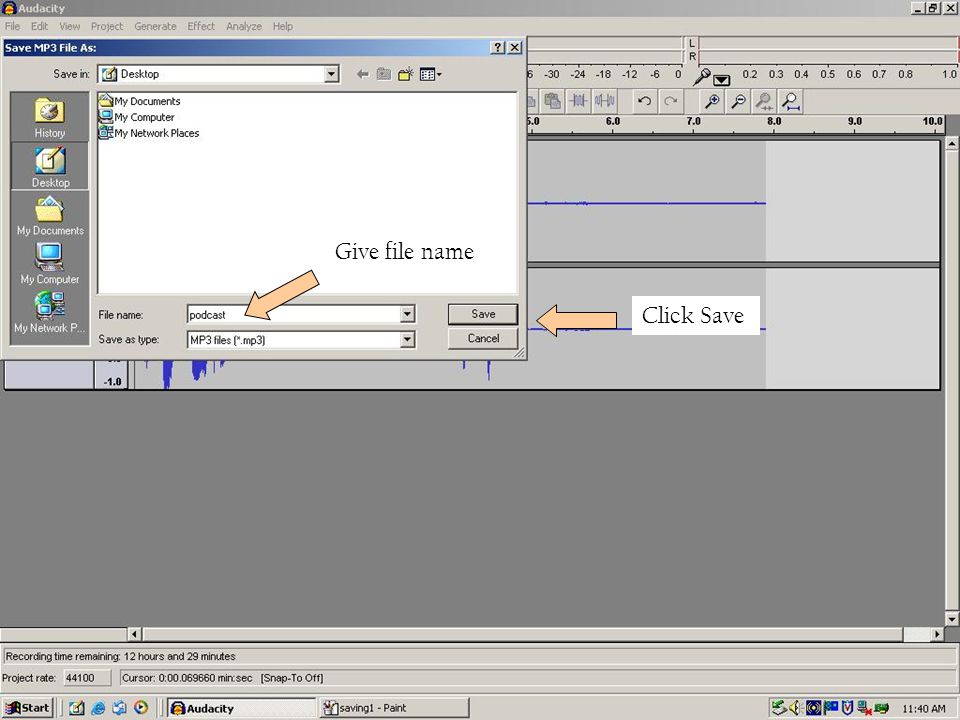Screen dimensions: 960x720
Task: Click the File name input field
Action: pos(294,314)
